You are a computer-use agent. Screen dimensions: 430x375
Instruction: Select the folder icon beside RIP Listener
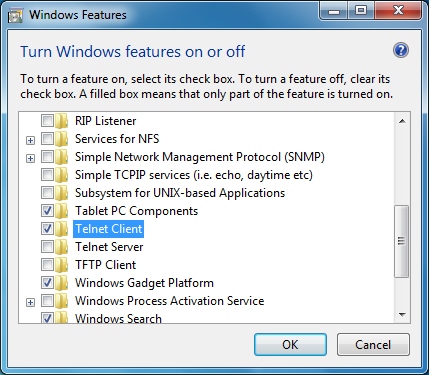pyautogui.click(x=62, y=121)
